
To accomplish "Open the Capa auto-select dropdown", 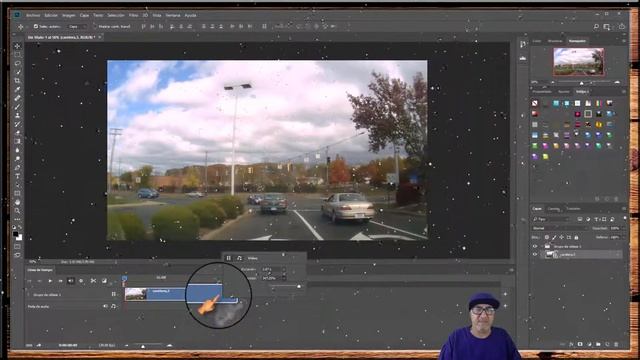I will (x=77, y=27).
